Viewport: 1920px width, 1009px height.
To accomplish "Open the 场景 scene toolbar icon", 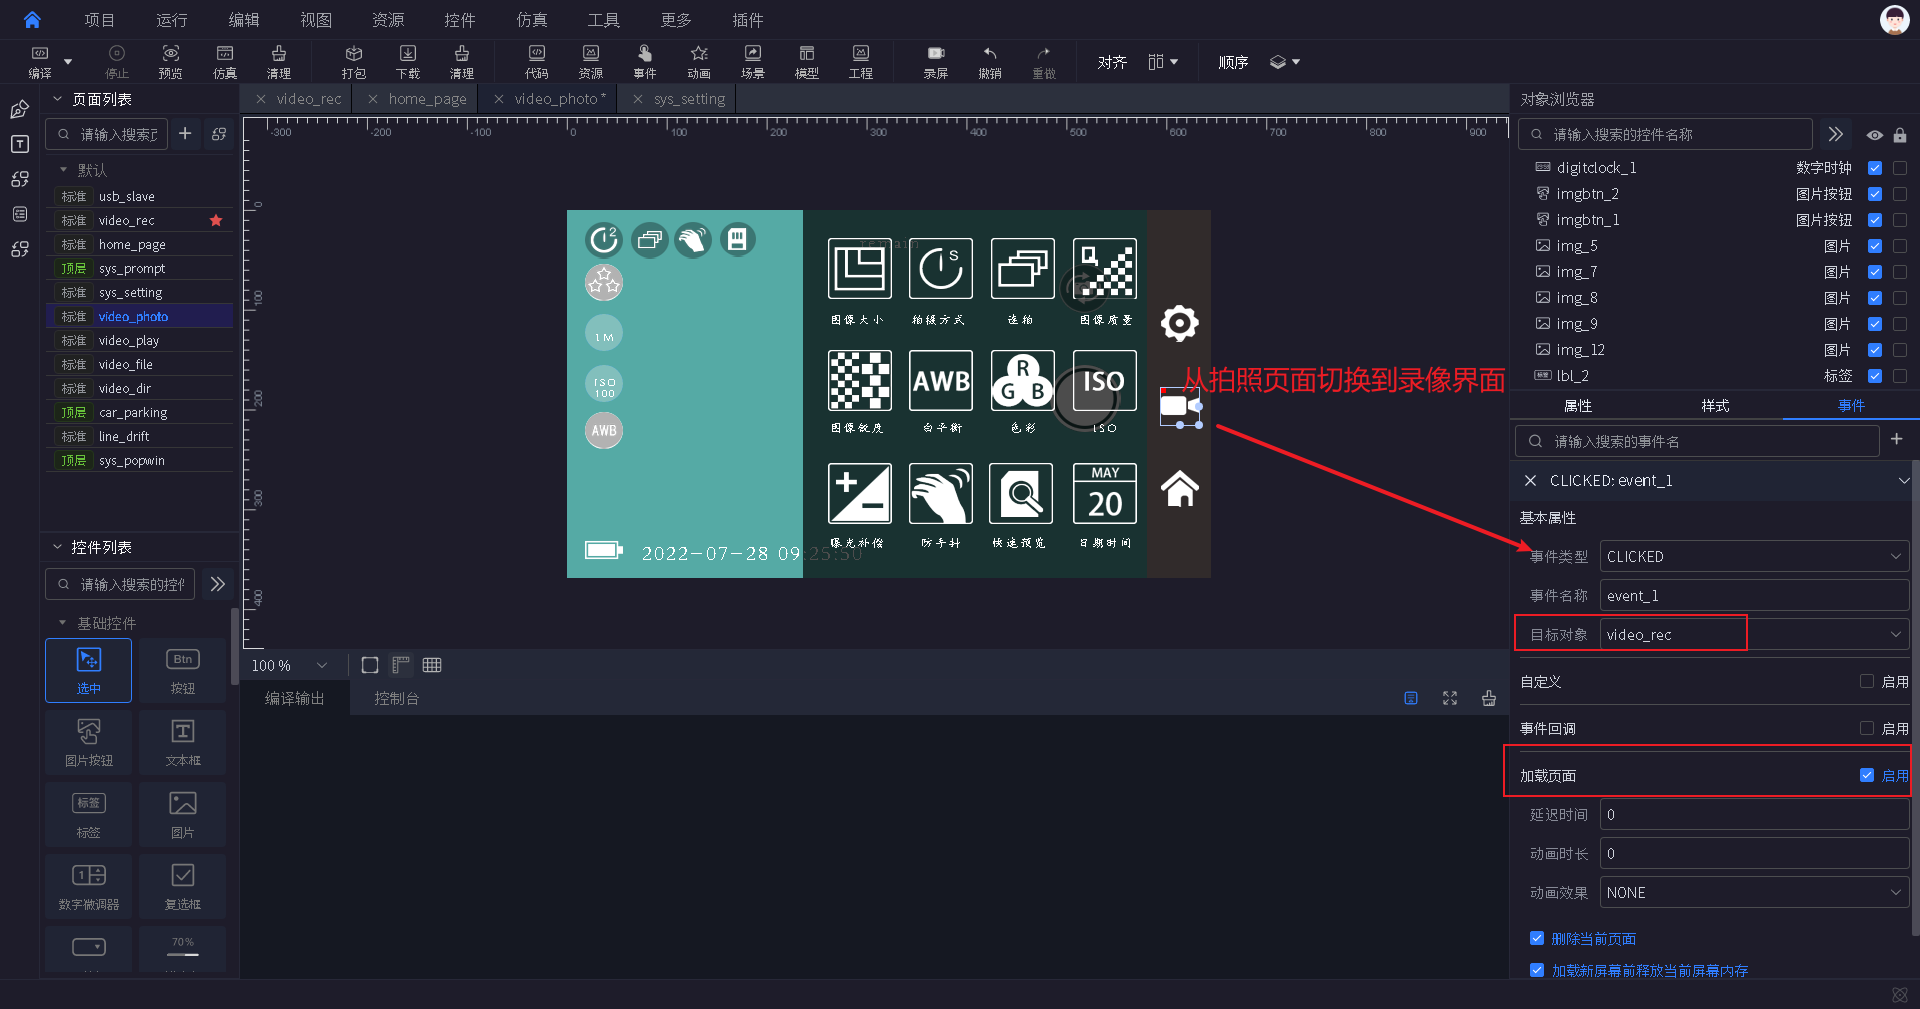I will click(753, 61).
